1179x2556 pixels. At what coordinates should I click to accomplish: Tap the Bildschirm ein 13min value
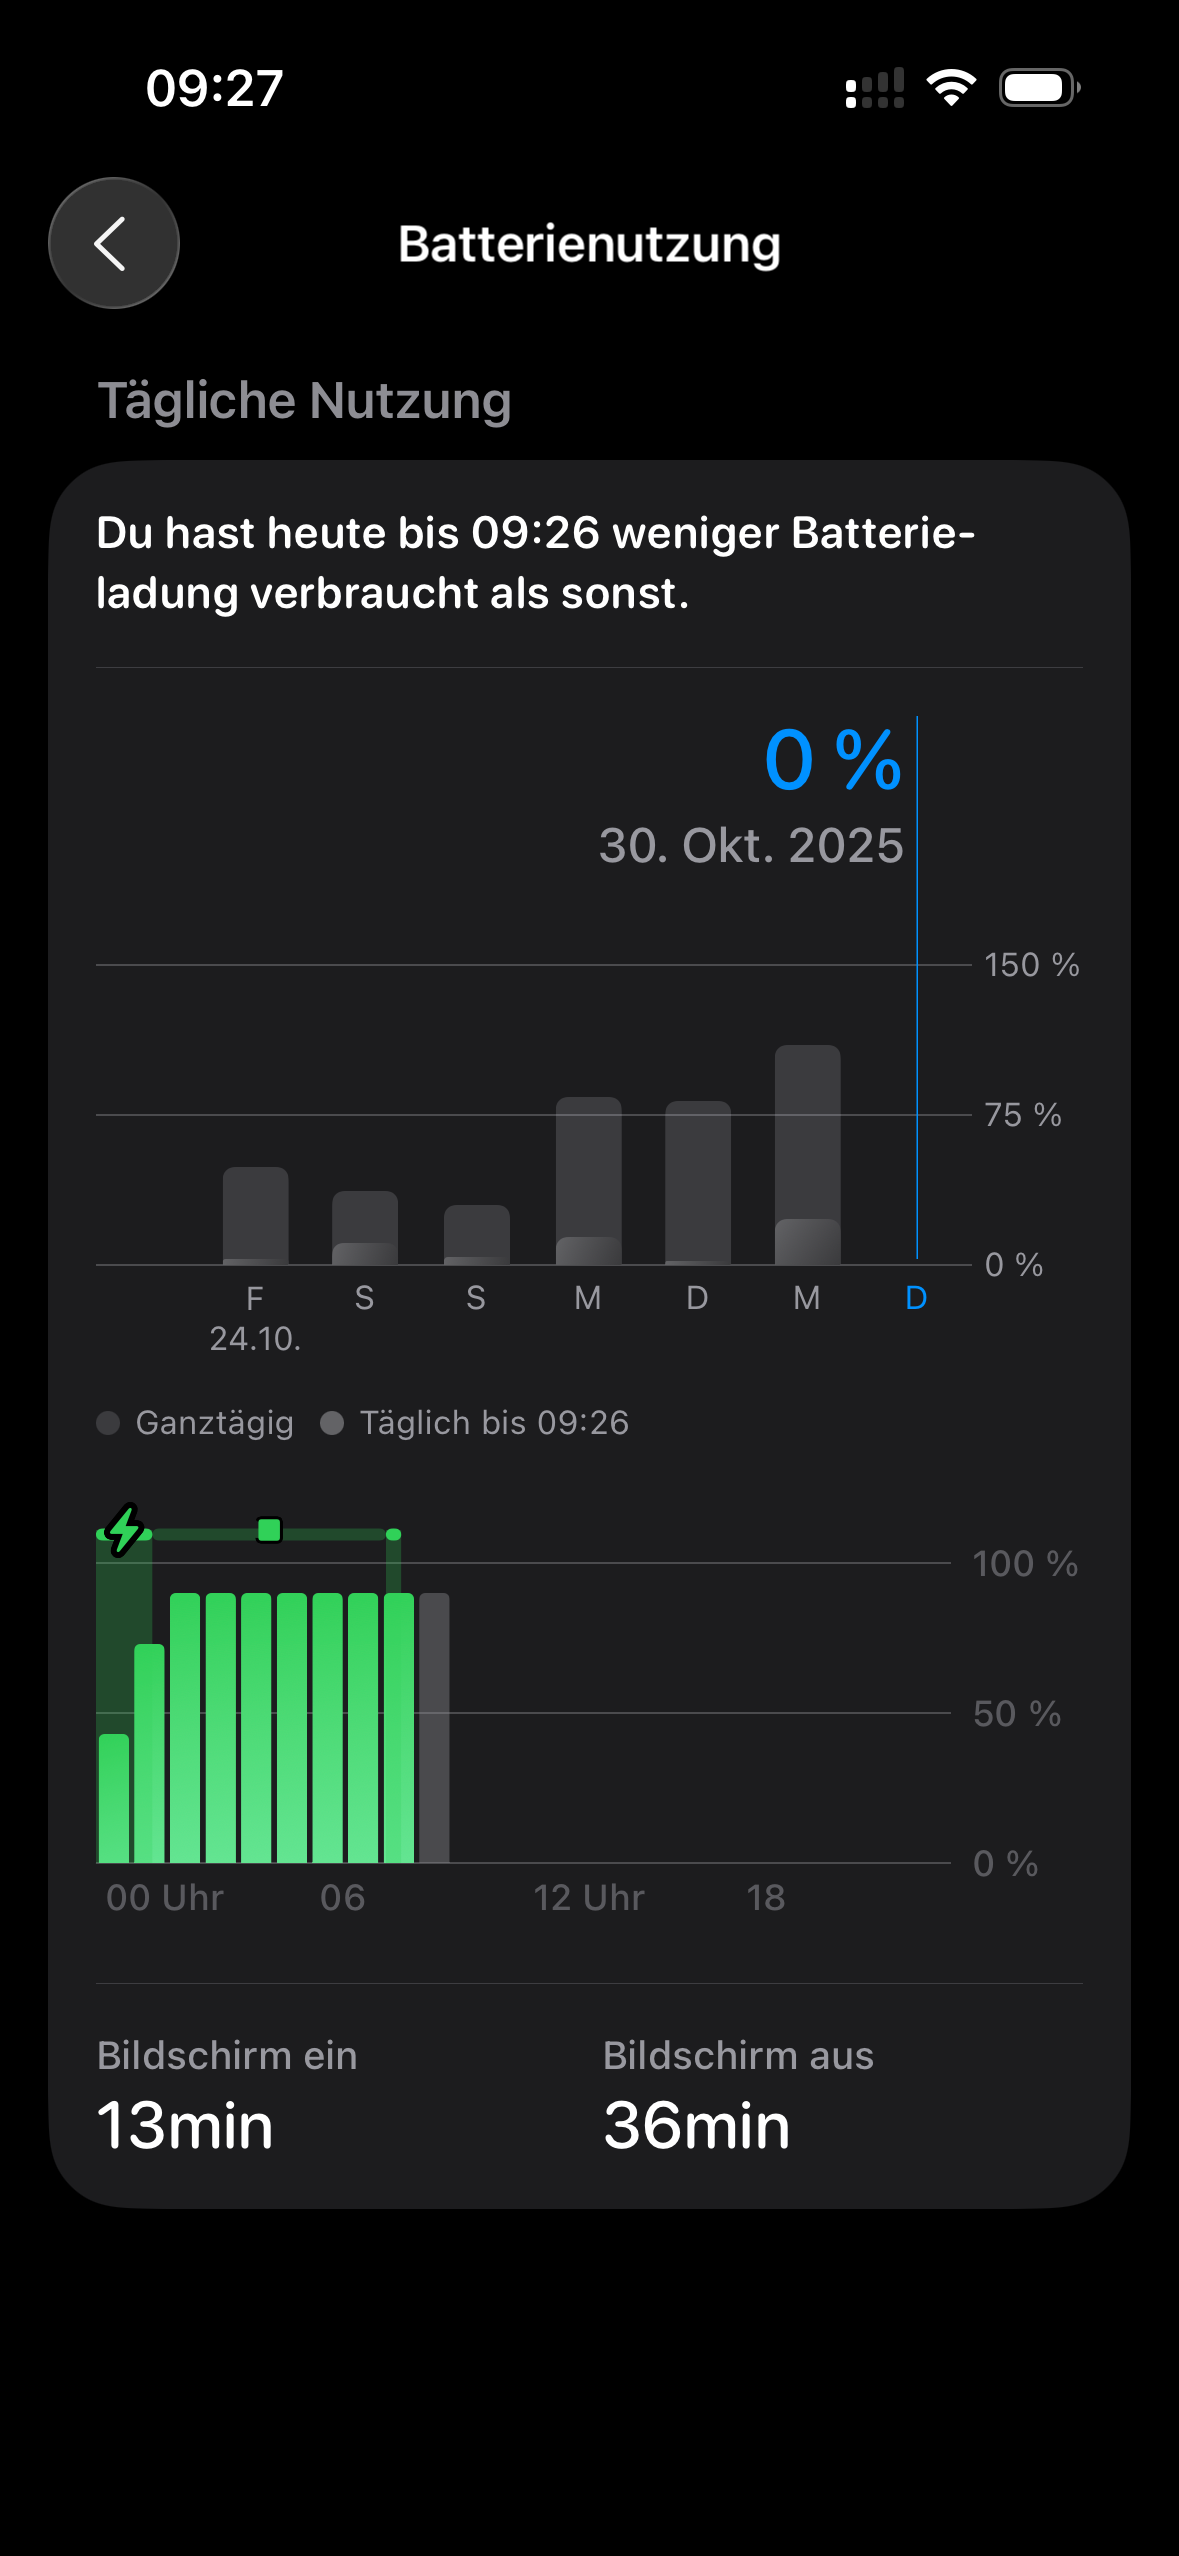click(x=185, y=2125)
